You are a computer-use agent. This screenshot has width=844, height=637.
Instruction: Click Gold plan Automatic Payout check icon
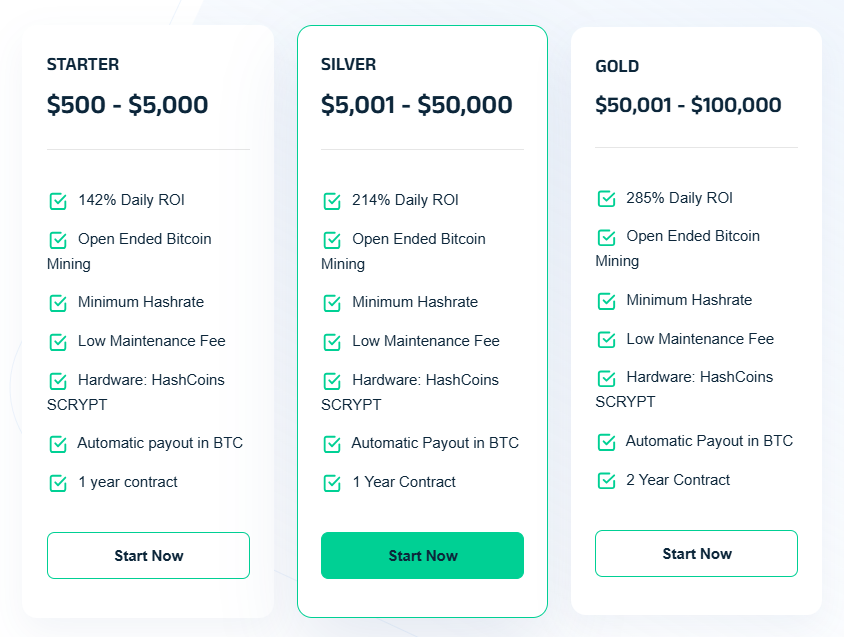[606, 442]
